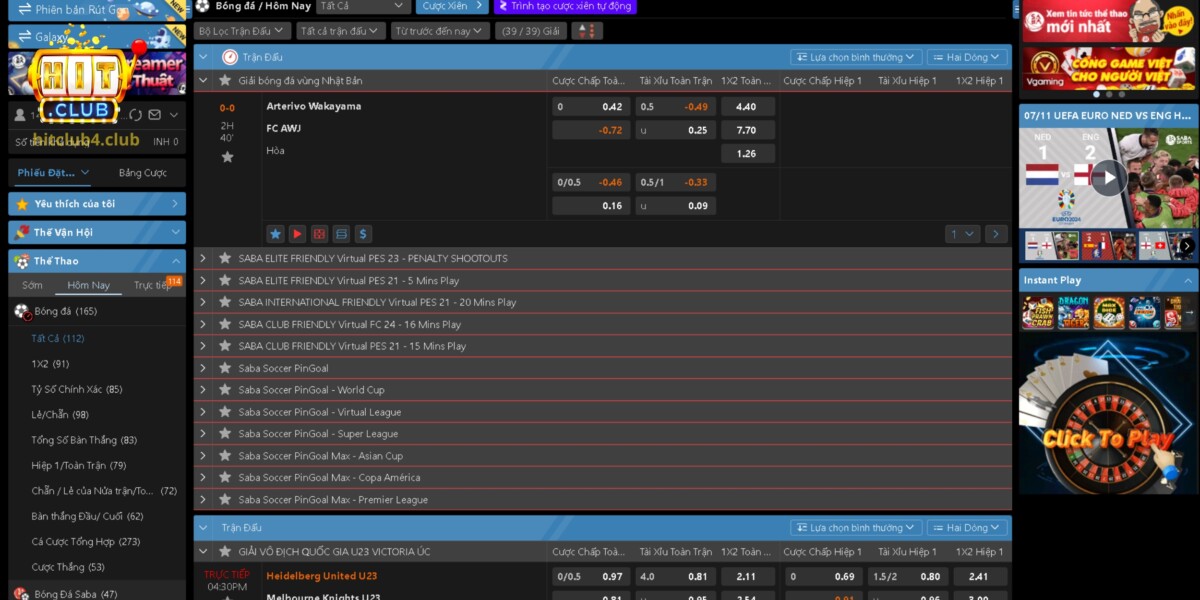Screen dimensions: 1200x600
Task: Click the red grid icon below match
Action: point(319,234)
